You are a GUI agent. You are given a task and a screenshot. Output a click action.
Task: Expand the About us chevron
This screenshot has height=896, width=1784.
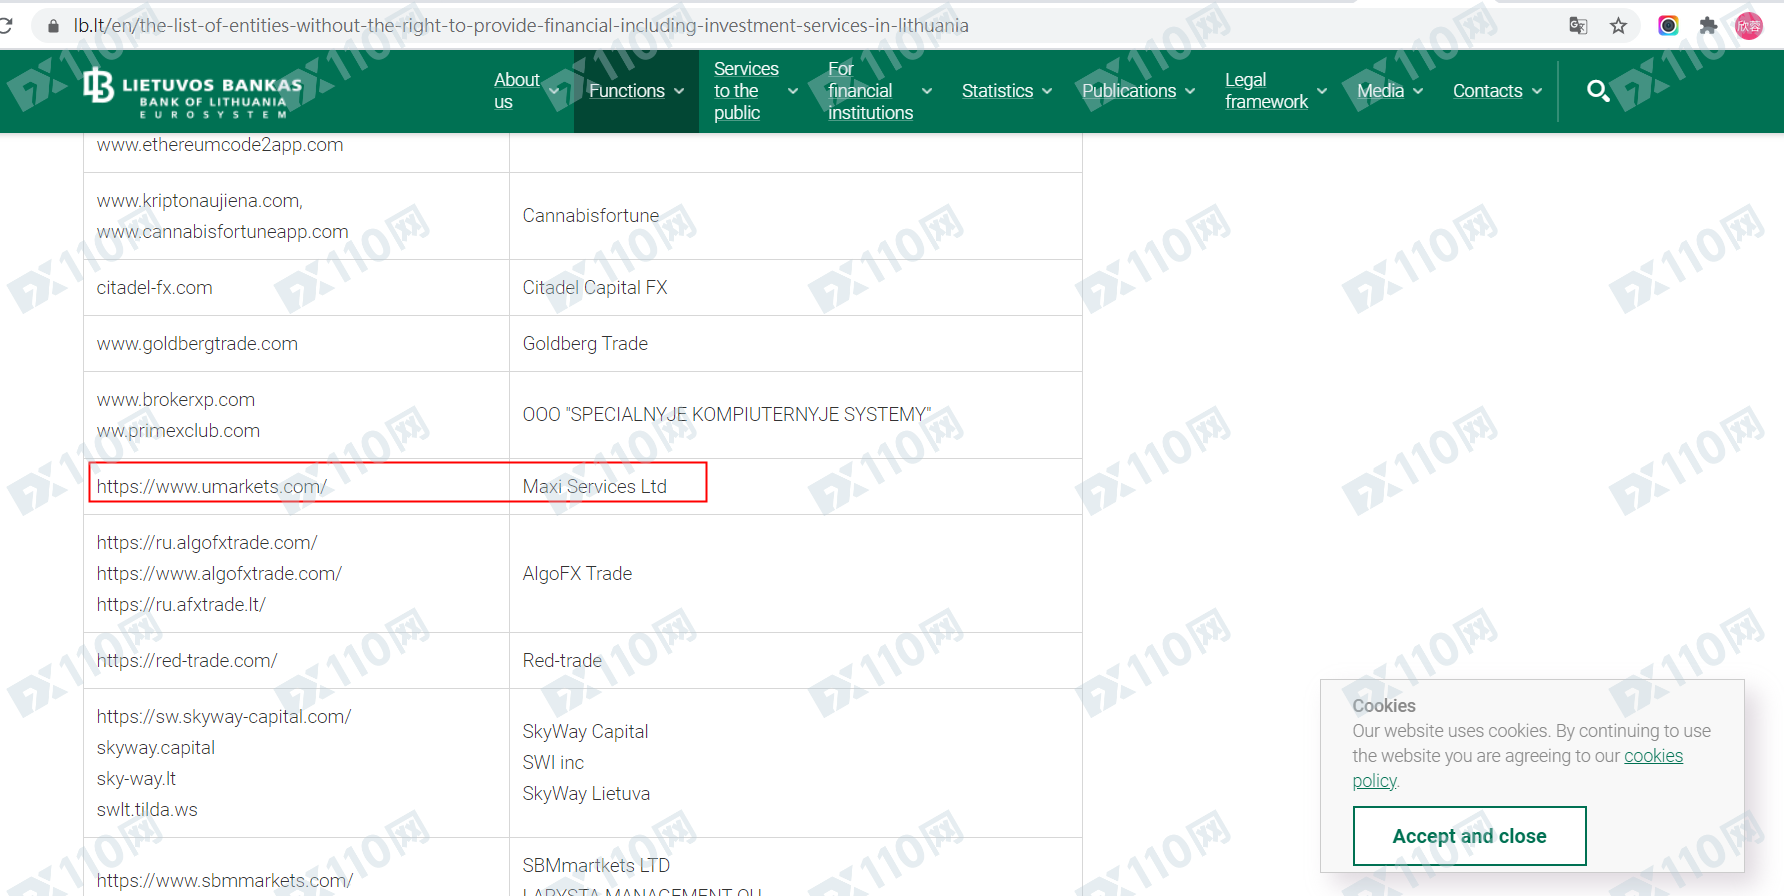pos(555,91)
